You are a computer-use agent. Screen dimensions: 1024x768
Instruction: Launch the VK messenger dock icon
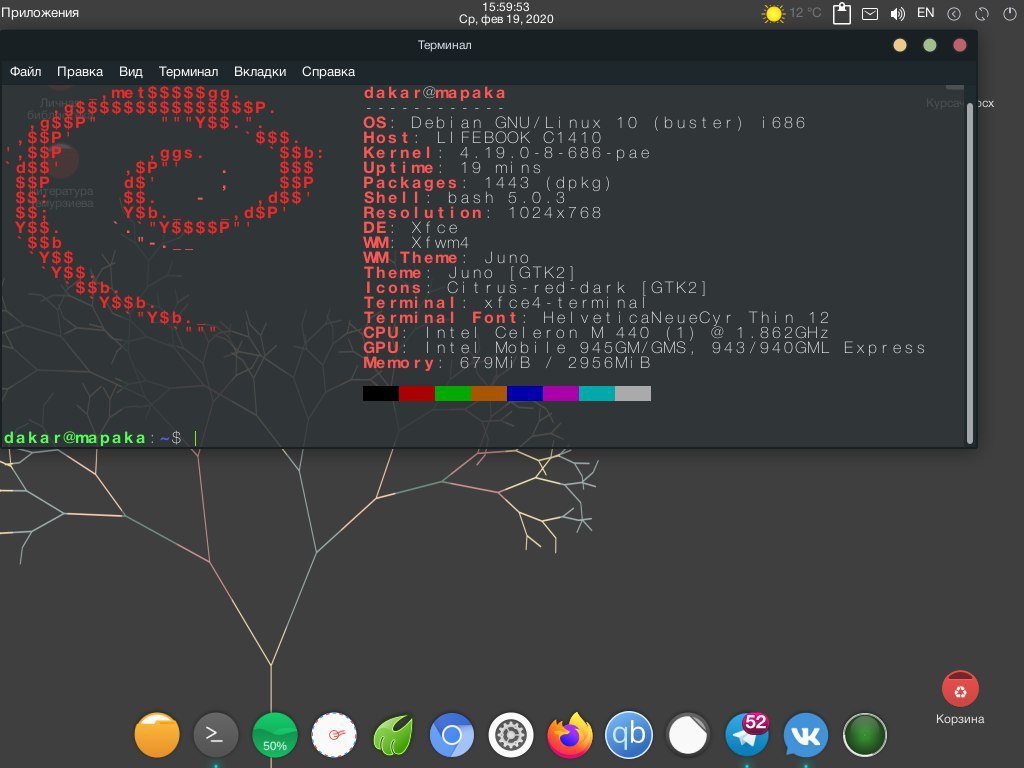[x=806, y=735]
